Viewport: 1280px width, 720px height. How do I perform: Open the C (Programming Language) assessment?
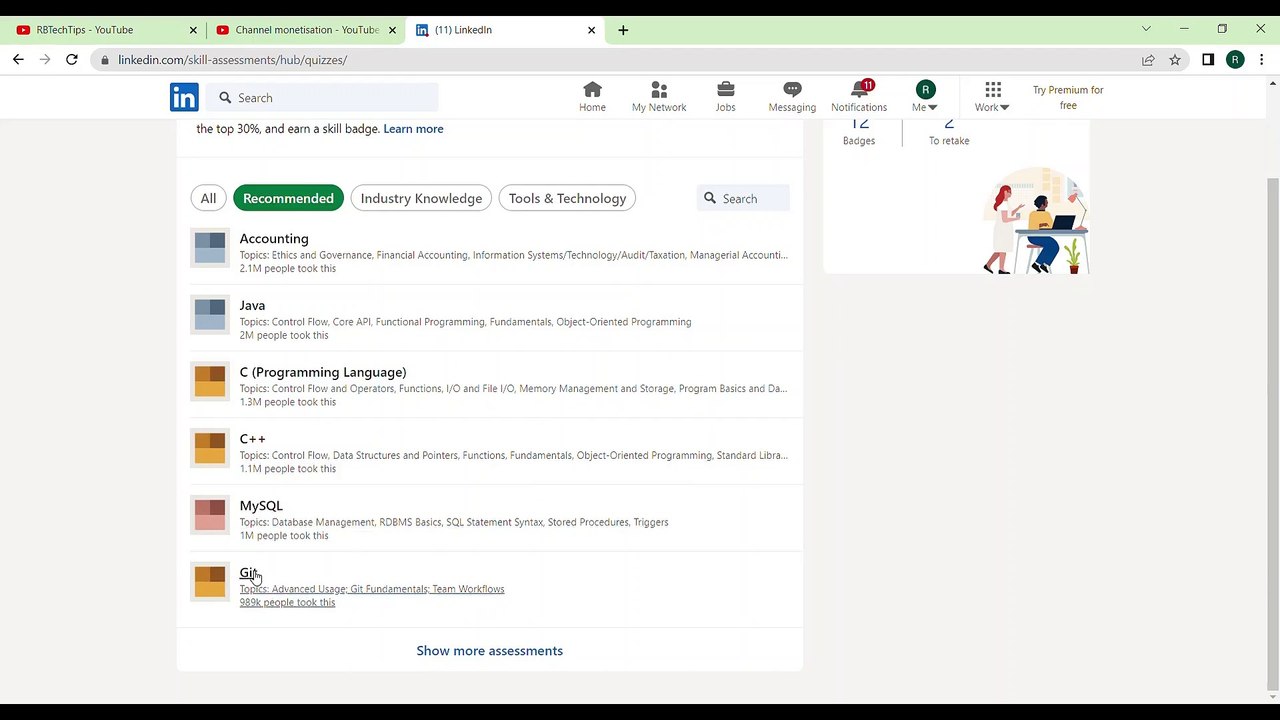click(x=323, y=372)
